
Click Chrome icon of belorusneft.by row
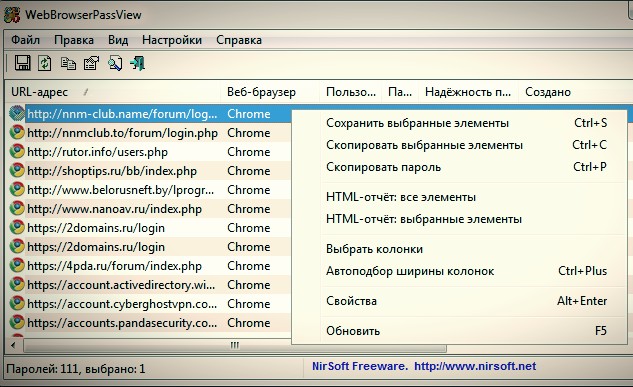coord(17,190)
